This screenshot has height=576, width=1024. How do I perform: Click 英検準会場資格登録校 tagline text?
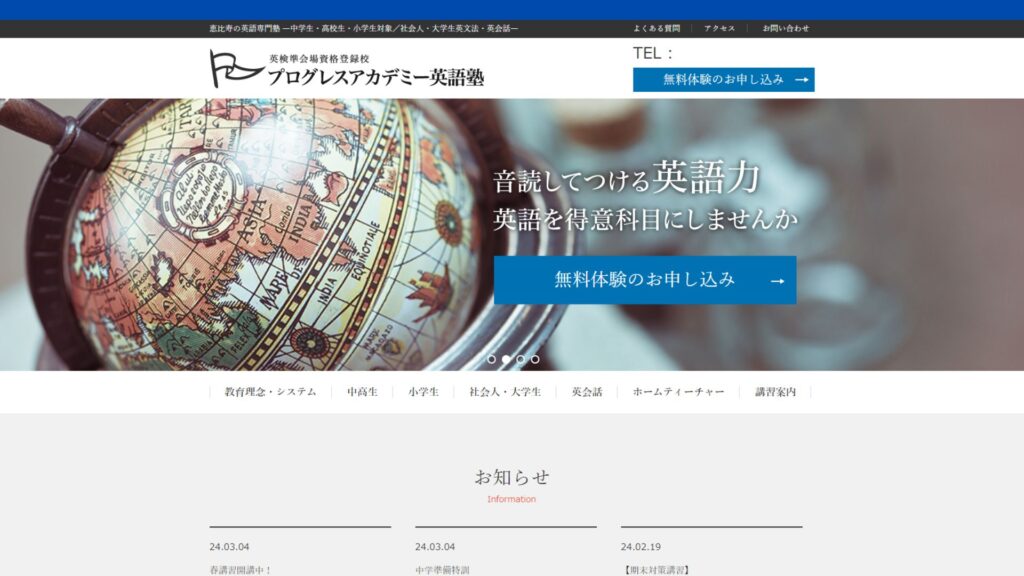[x=319, y=59]
